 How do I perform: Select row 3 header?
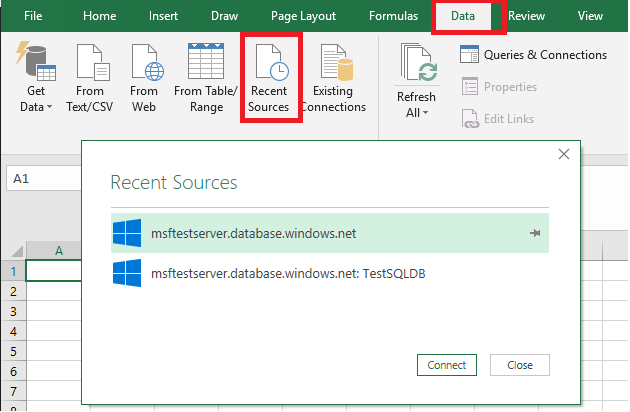(14, 311)
